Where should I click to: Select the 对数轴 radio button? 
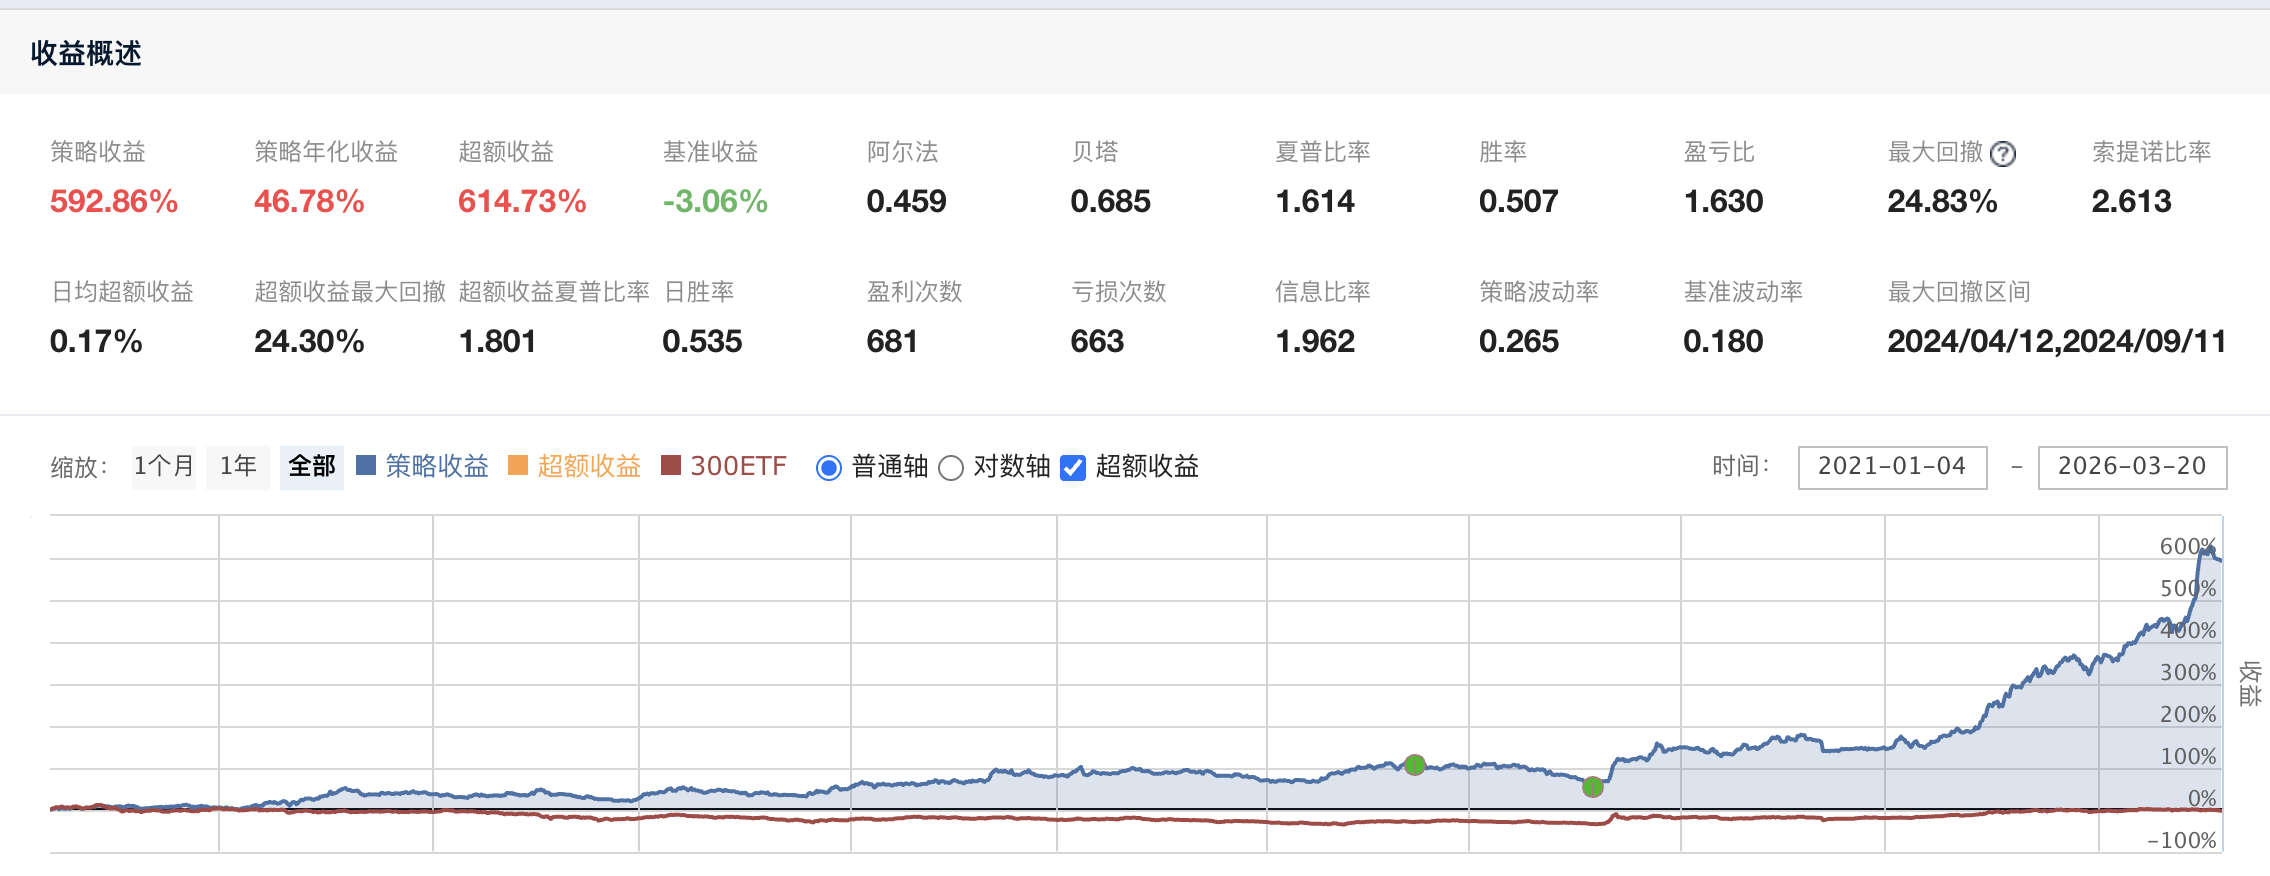click(x=951, y=468)
